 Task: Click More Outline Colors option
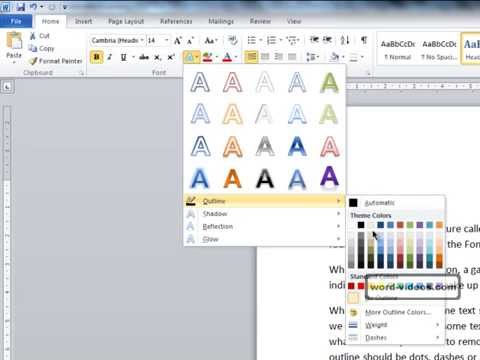coord(396,312)
